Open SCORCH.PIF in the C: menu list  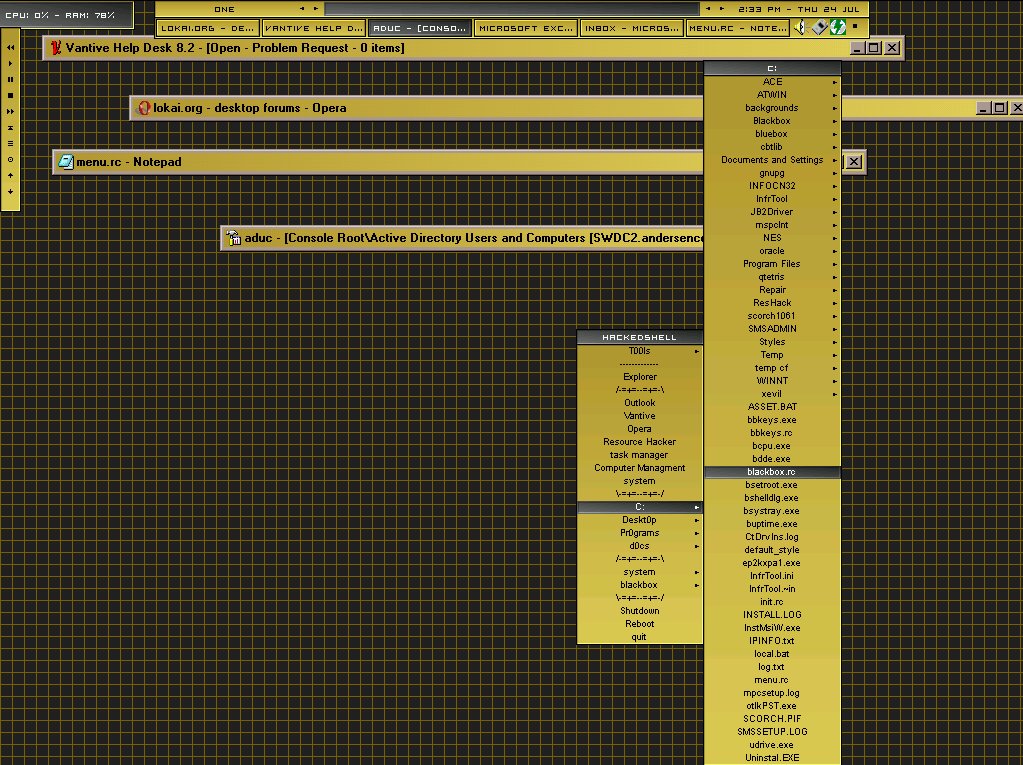click(772, 719)
